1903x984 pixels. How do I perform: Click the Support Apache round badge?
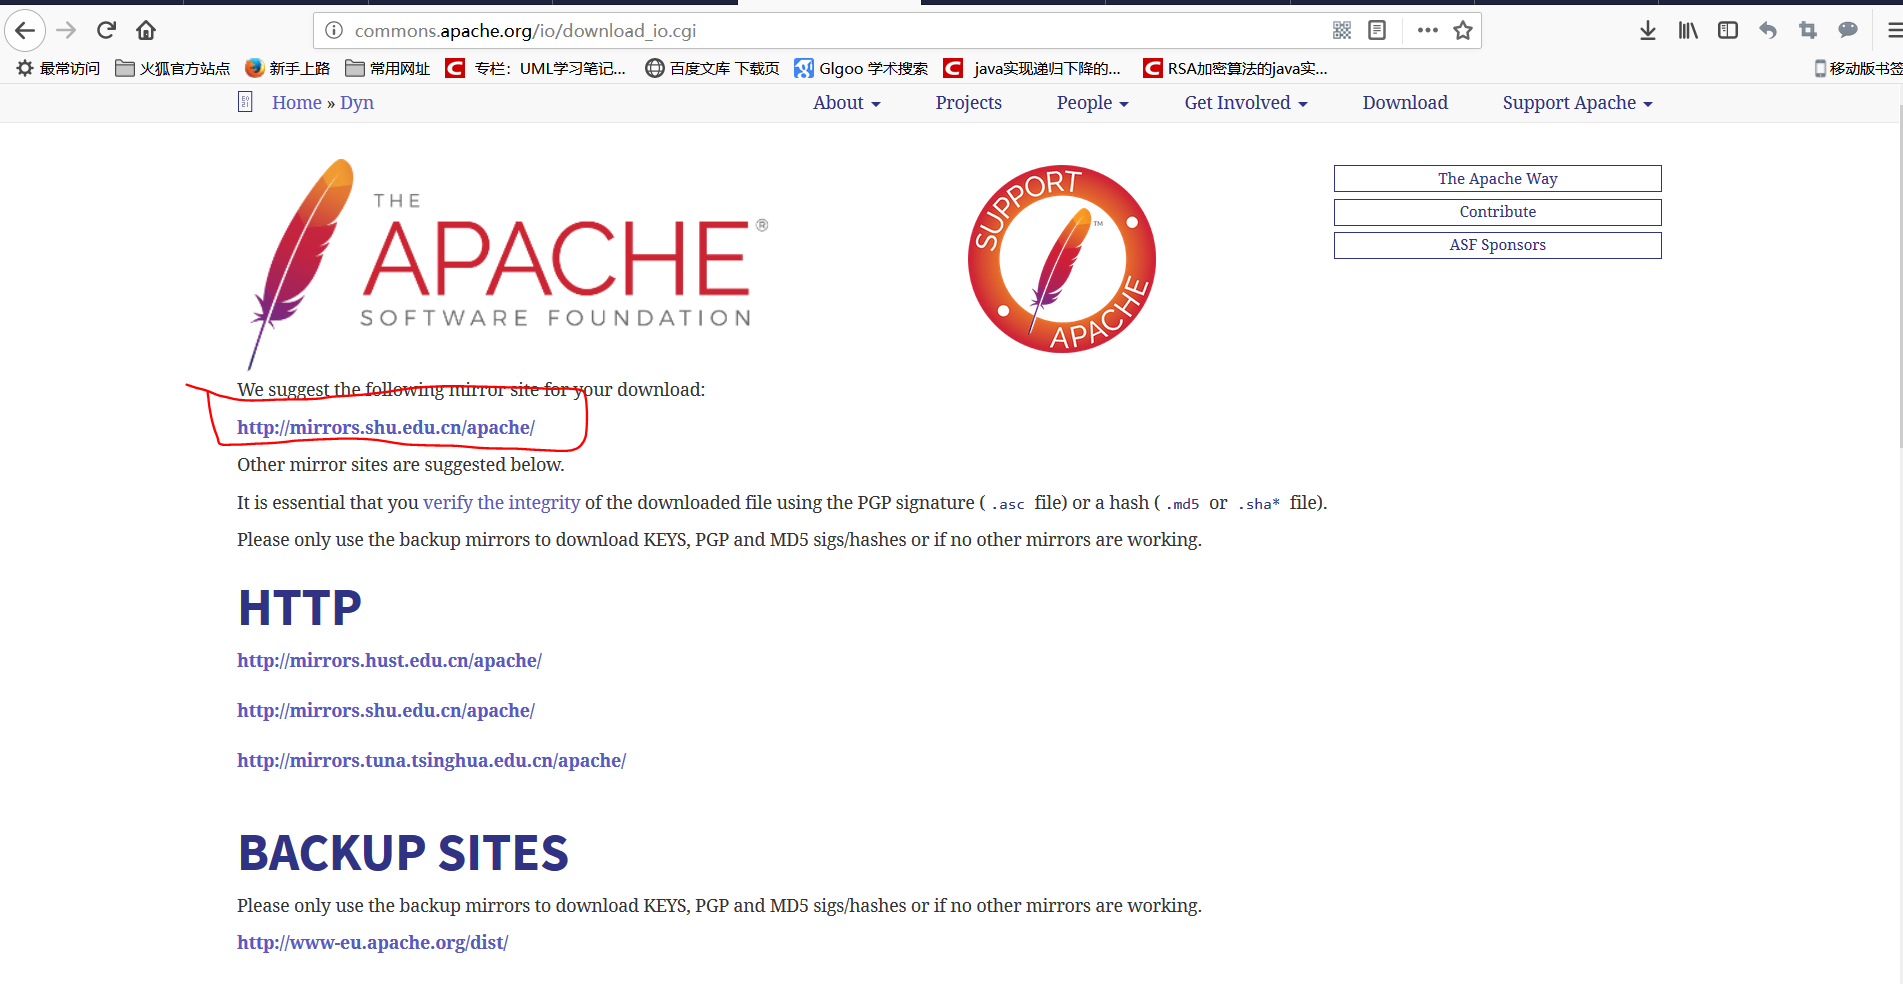1062,259
